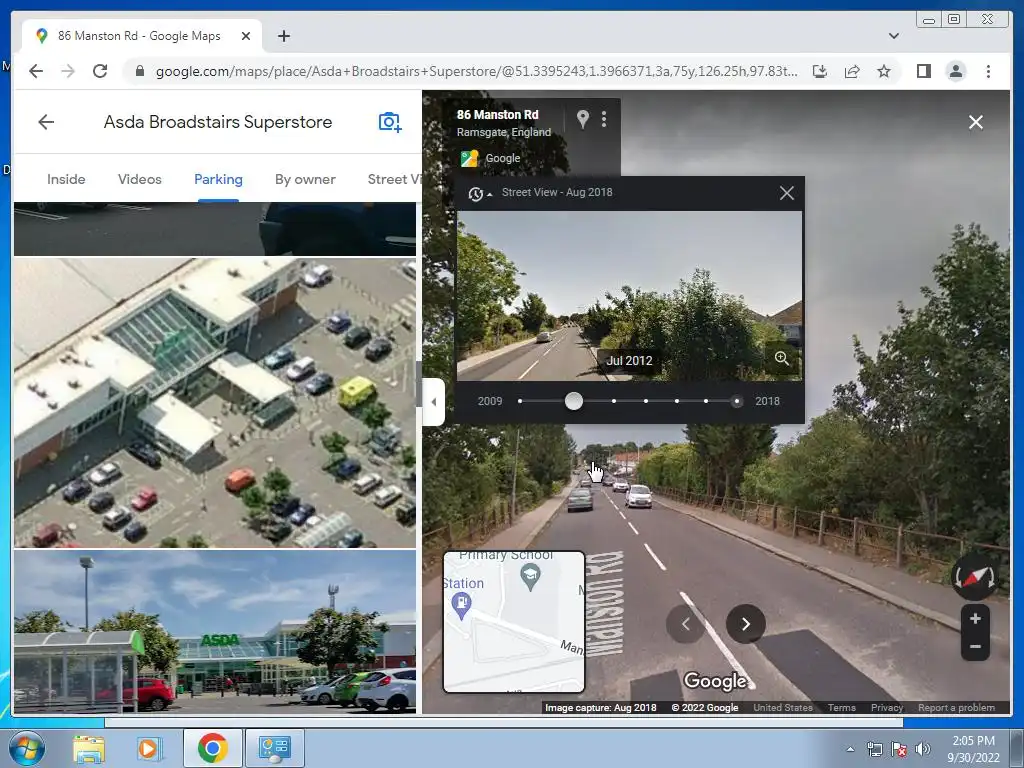The image size is (1024, 768).
Task: Rotate the view using the compass
Action: [x=974, y=577]
